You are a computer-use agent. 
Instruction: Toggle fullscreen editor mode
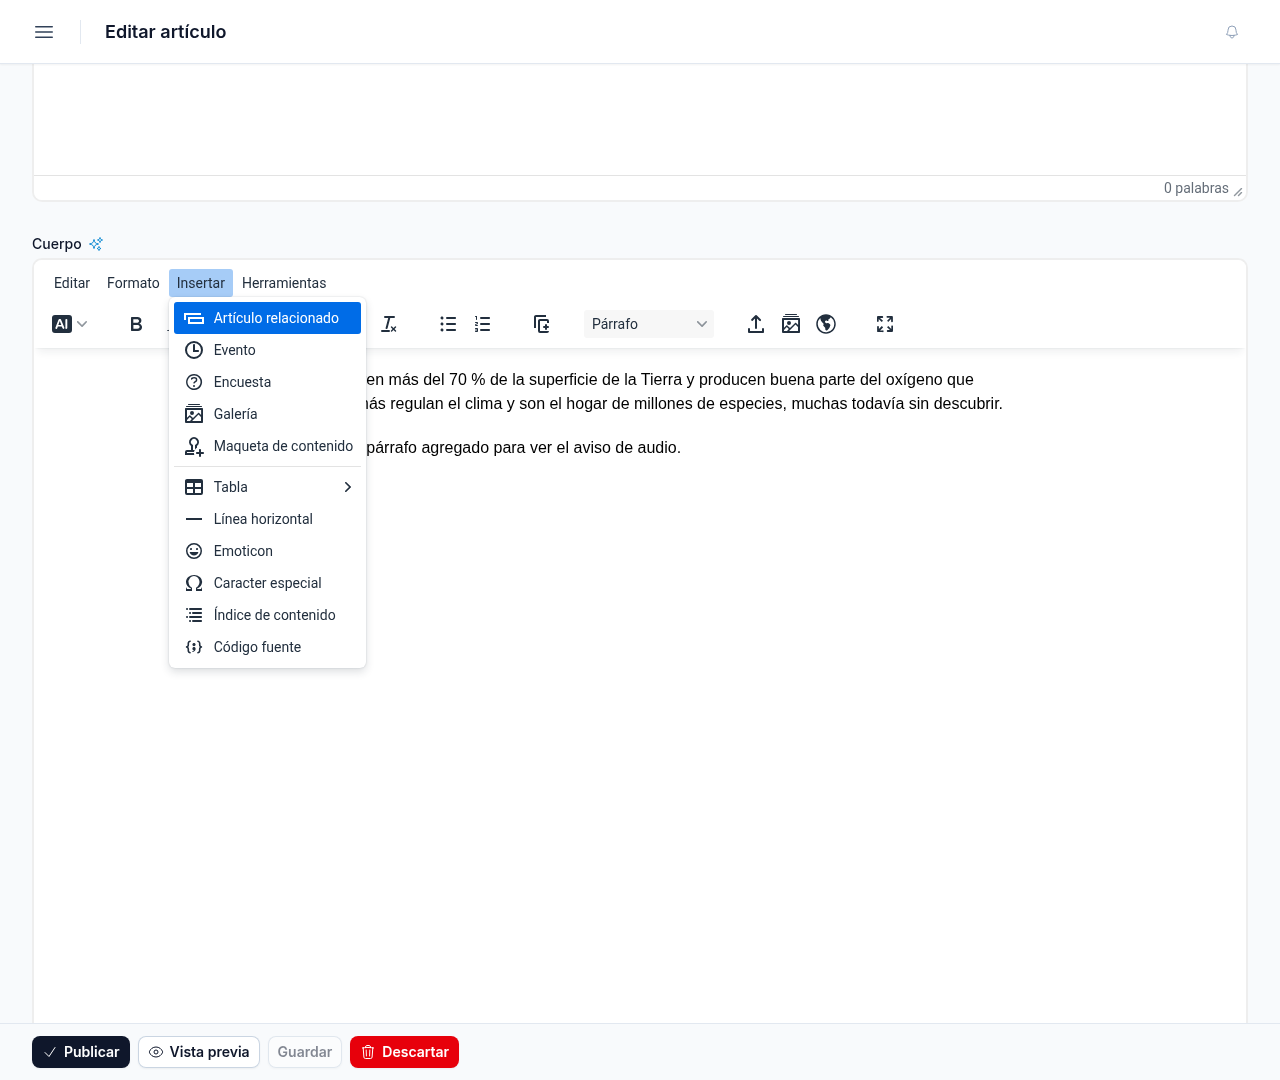(x=885, y=324)
